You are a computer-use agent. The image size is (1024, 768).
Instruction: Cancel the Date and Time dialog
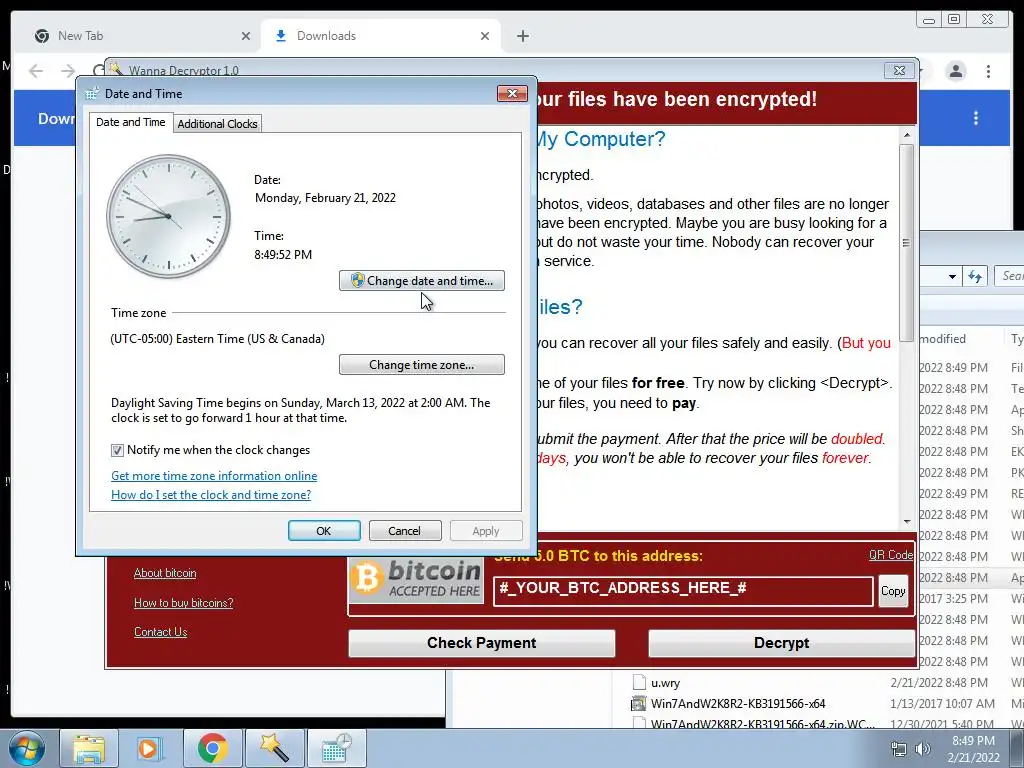tap(405, 530)
